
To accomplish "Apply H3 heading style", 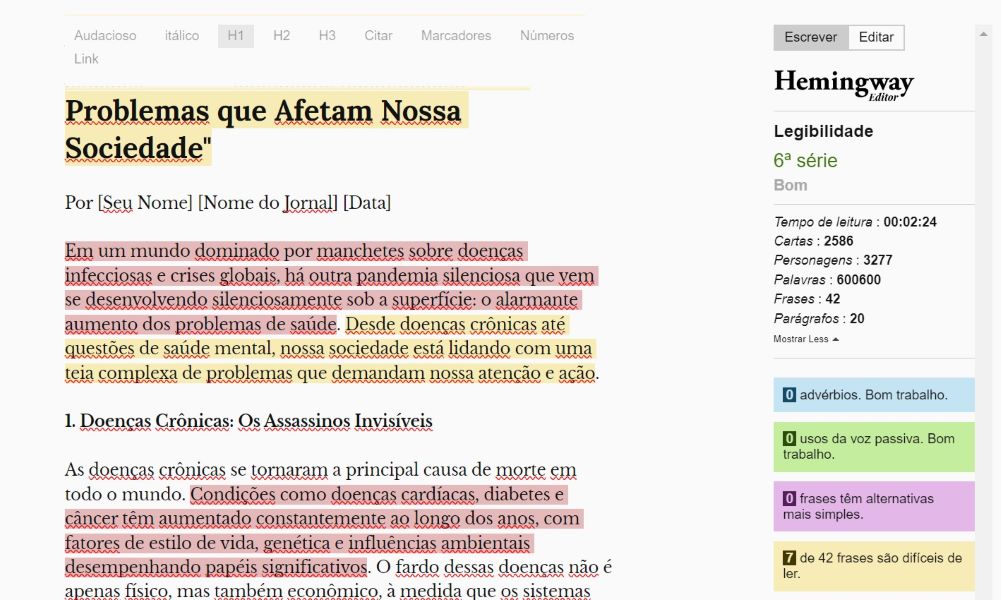I will pyautogui.click(x=327, y=36).
